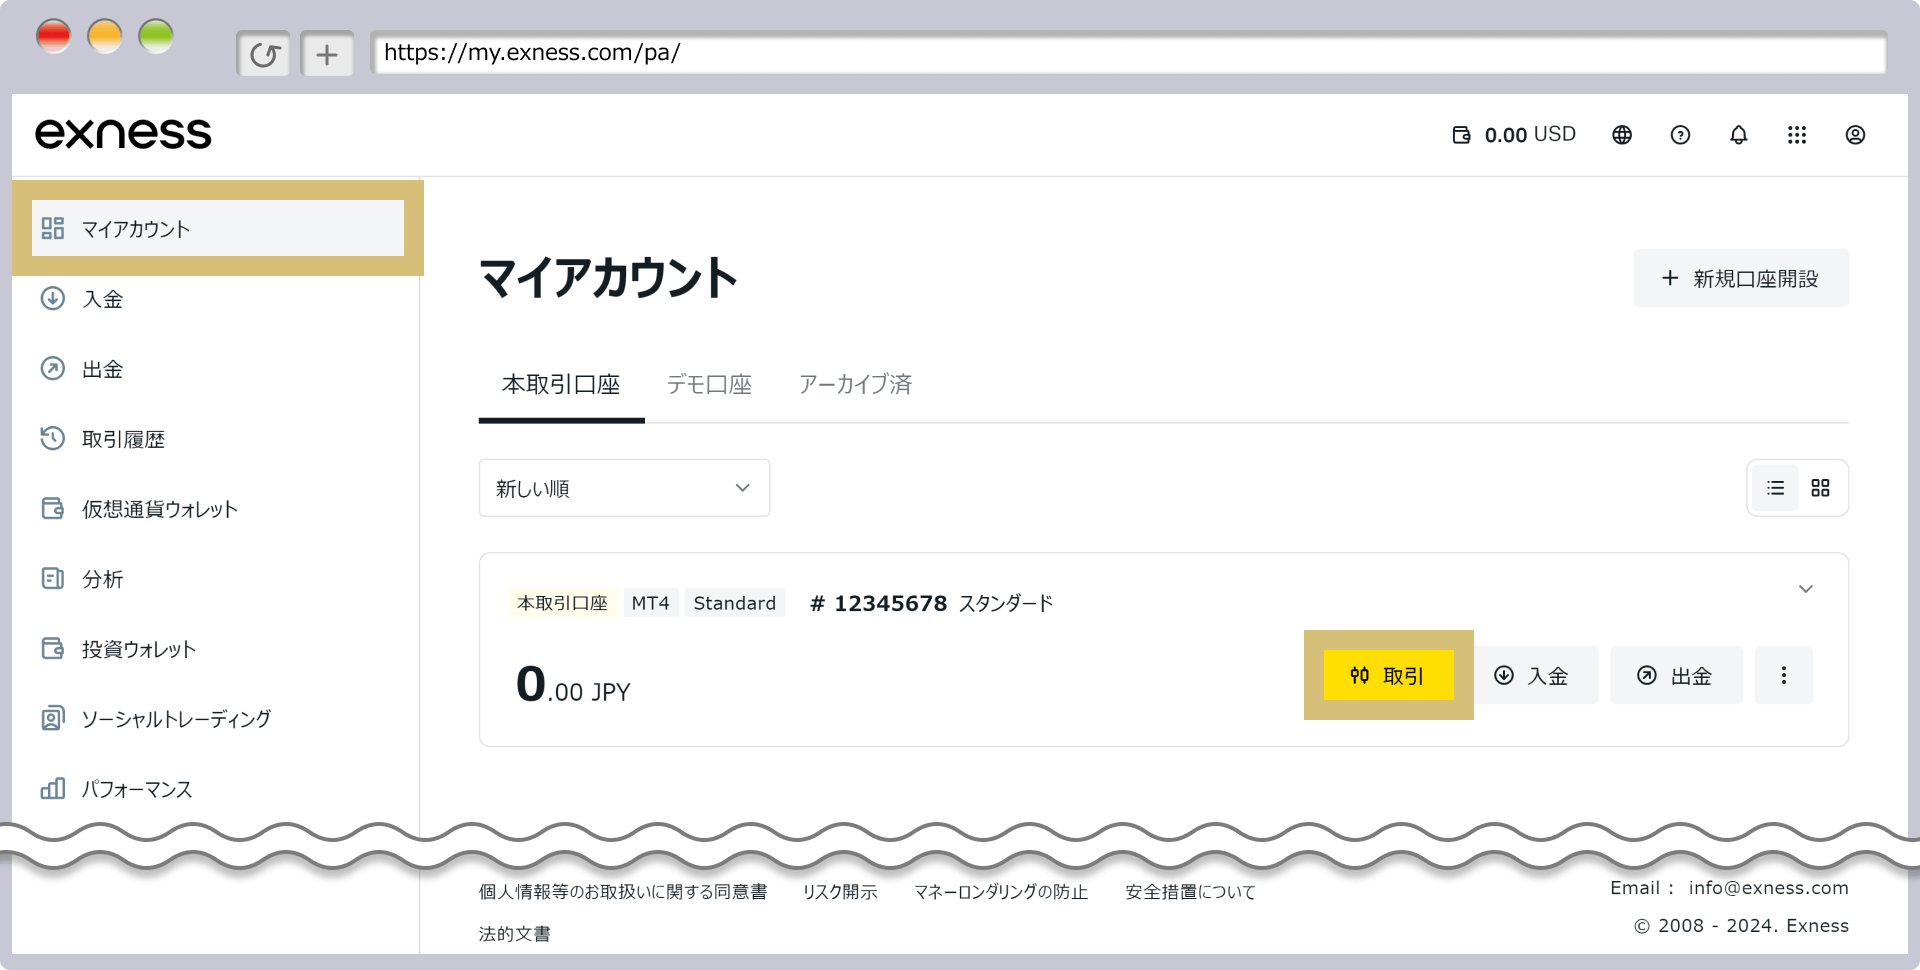The image size is (1920, 970).
Task: Open the 安全措置について link
Action: [x=1190, y=892]
